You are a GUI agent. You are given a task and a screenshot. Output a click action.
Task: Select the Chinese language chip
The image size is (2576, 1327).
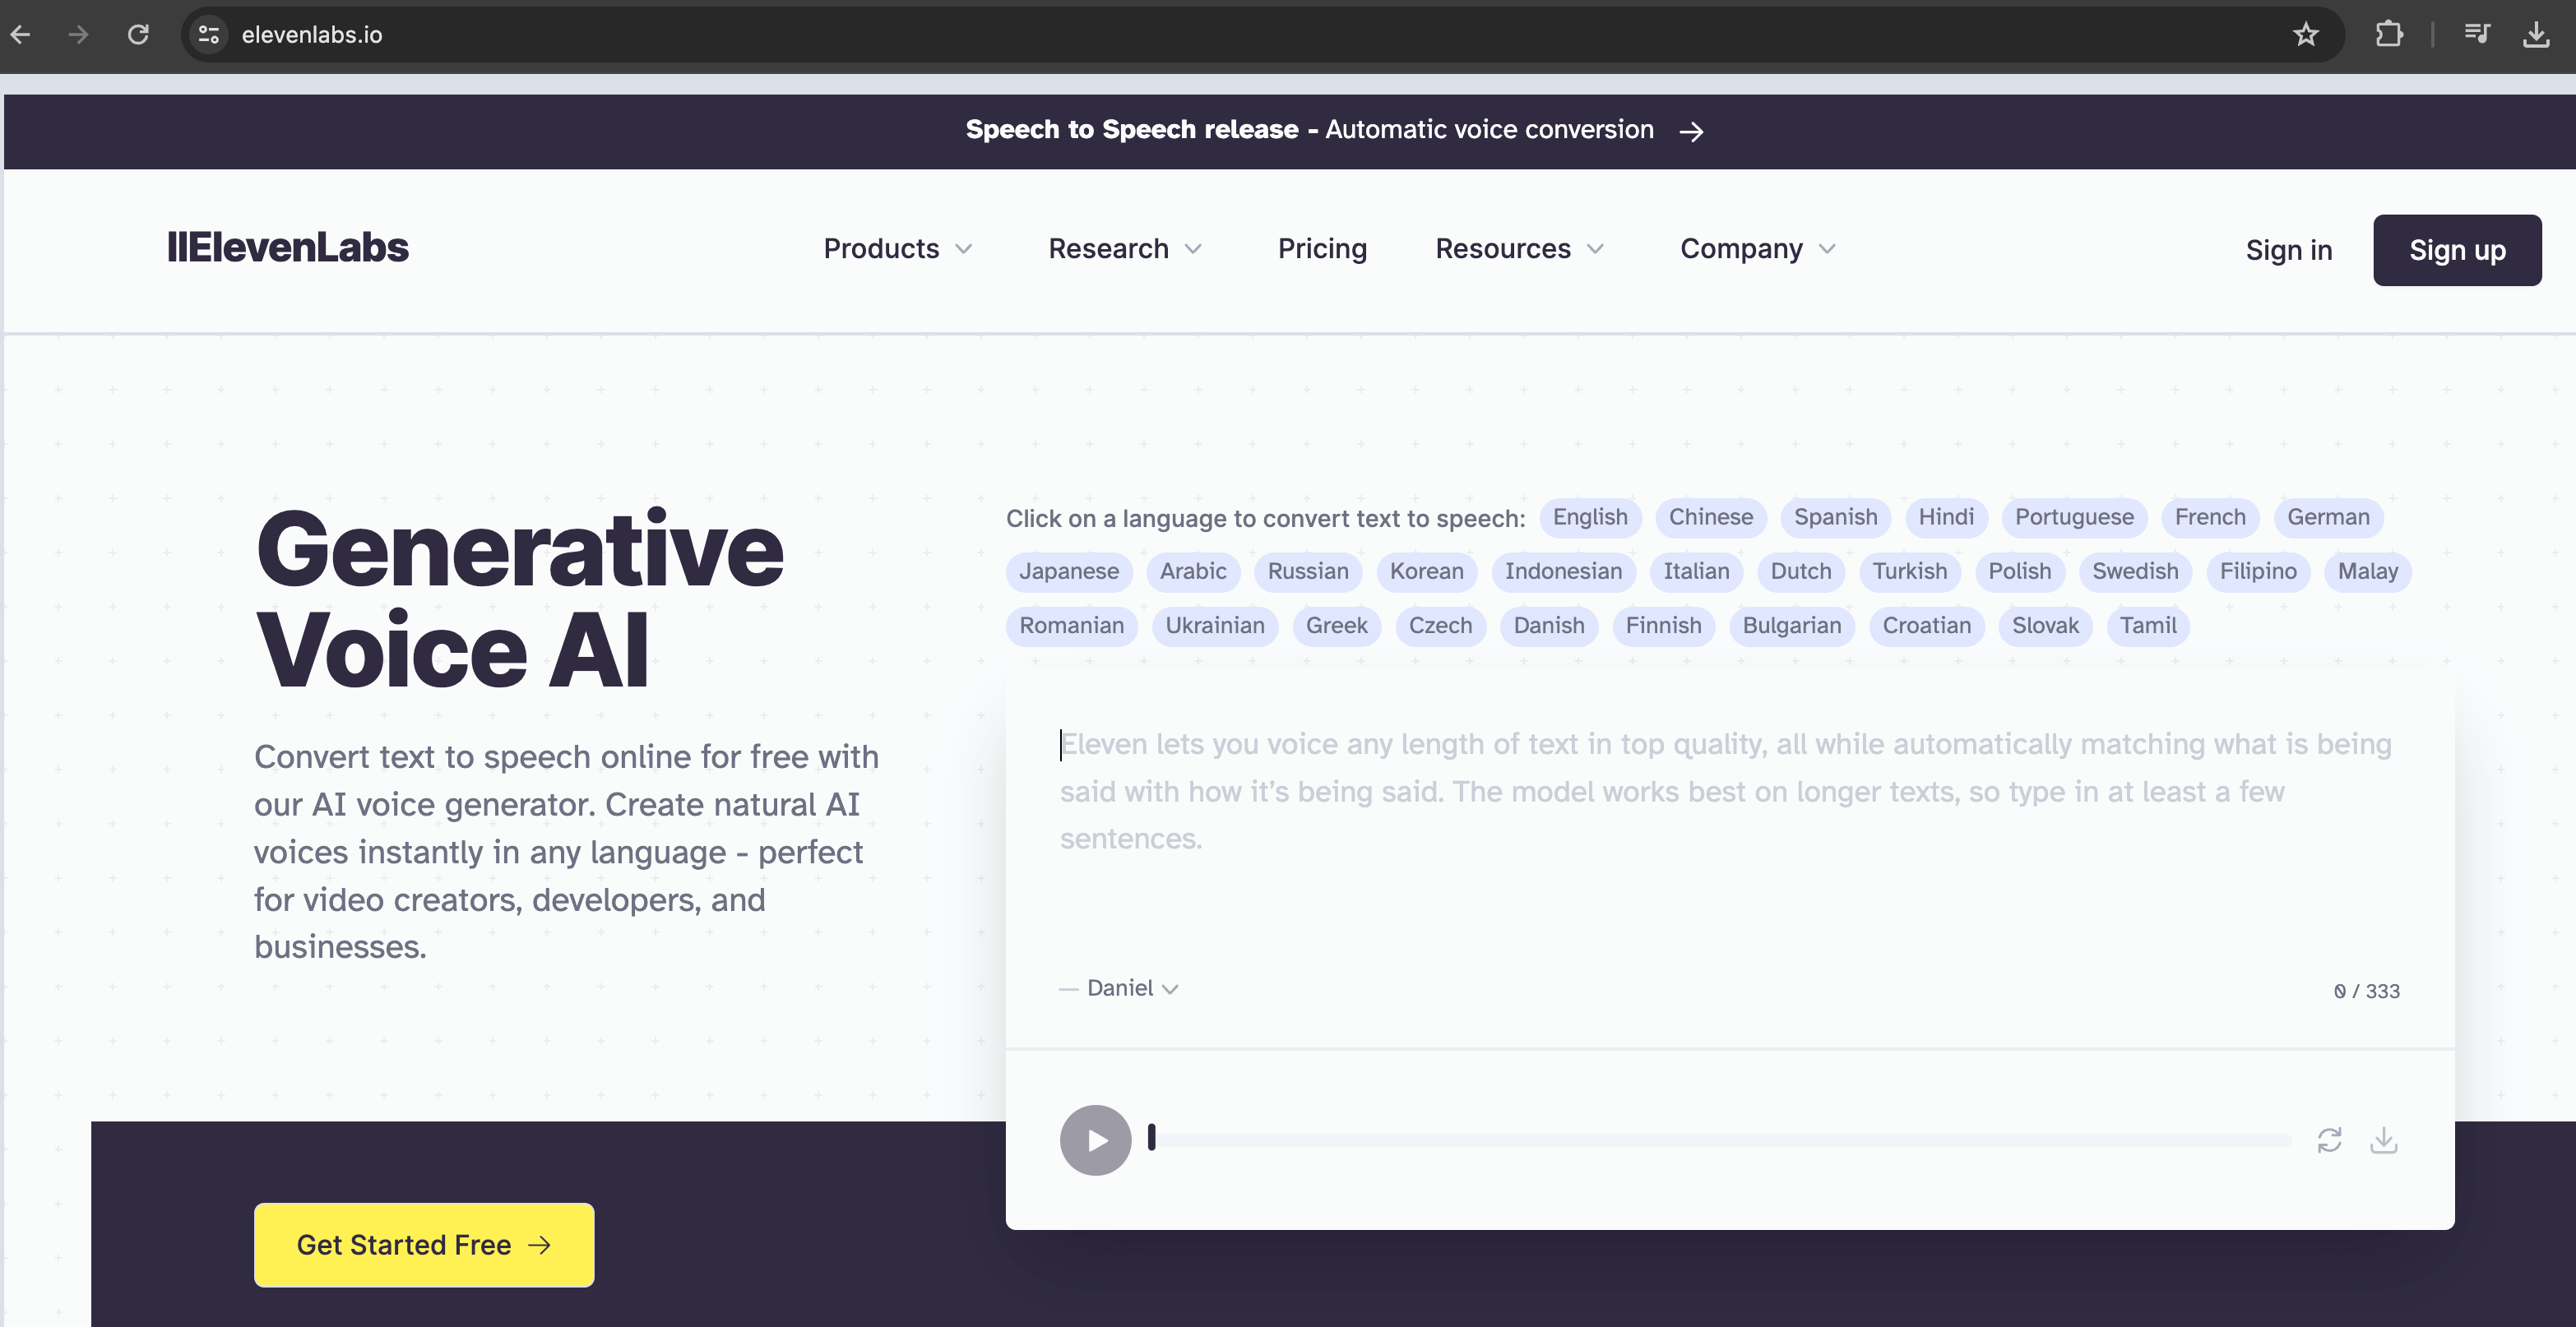pos(1710,517)
